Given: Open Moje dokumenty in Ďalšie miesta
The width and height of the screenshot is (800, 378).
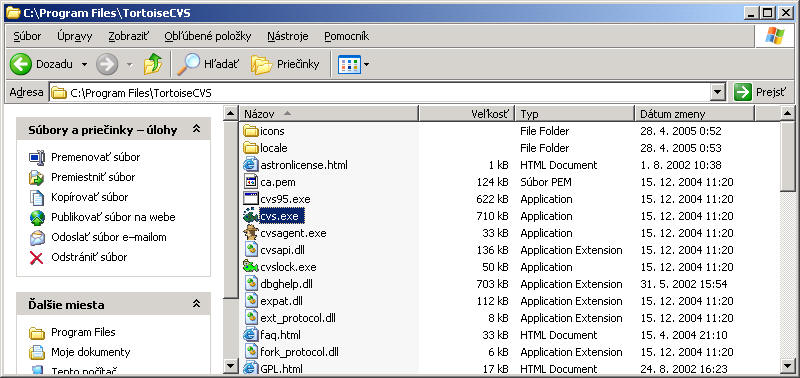Looking at the screenshot, I should click(x=90, y=352).
